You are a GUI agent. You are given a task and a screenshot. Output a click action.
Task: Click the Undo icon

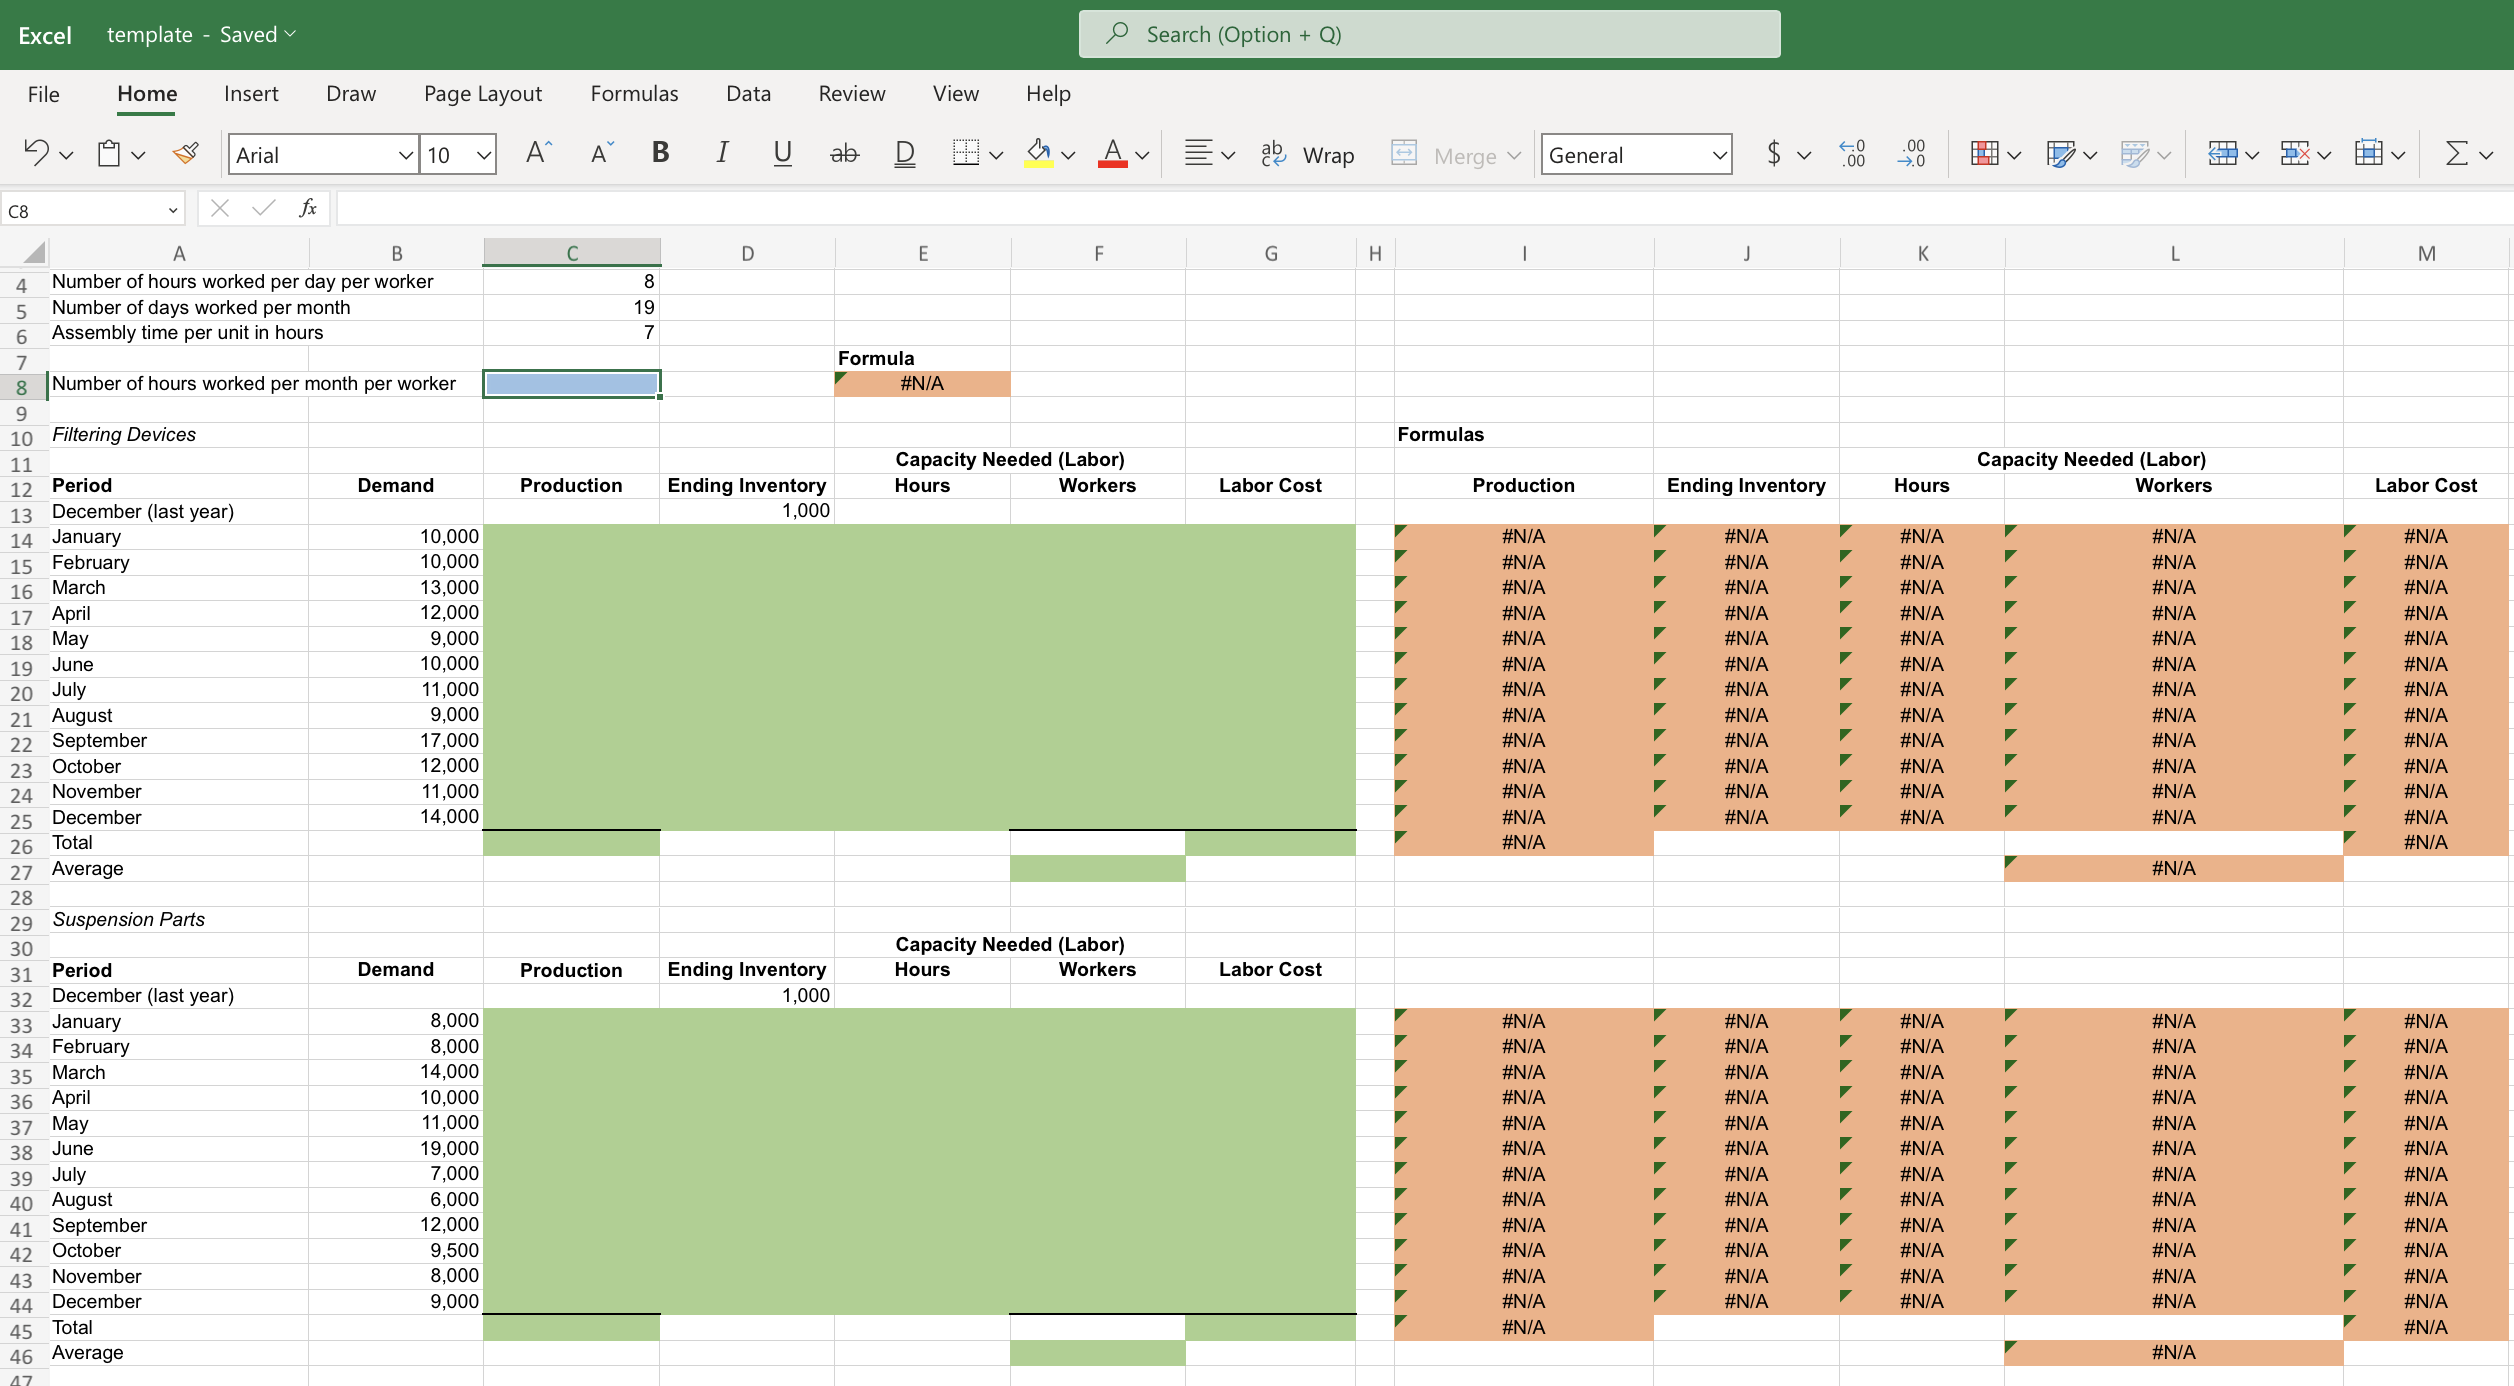coord(36,153)
